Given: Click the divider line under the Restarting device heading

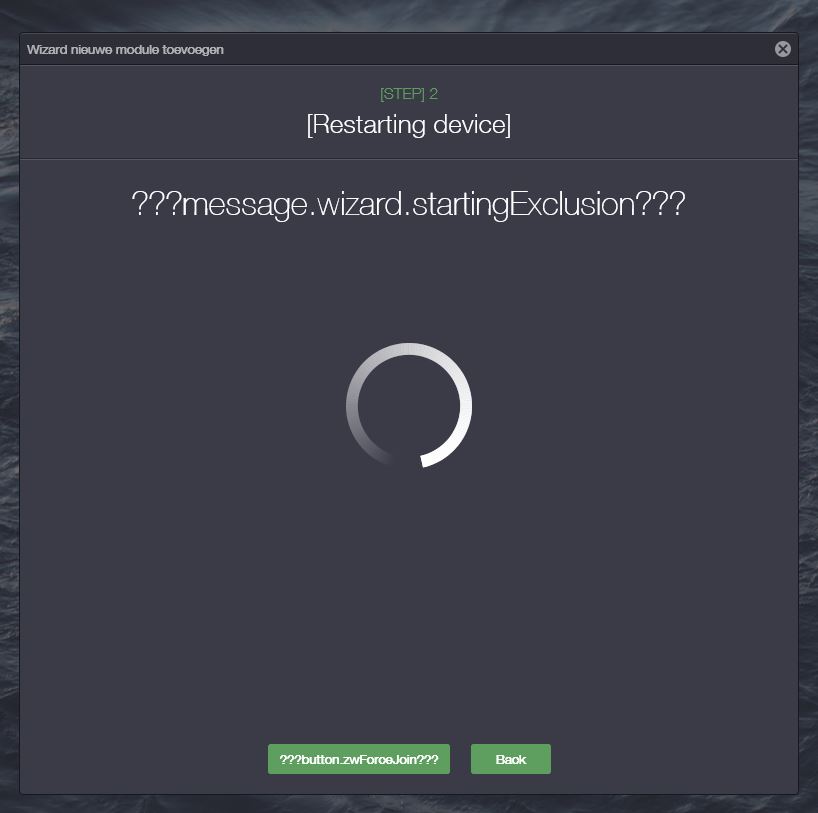Looking at the screenshot, I should [x=409, y=159].
